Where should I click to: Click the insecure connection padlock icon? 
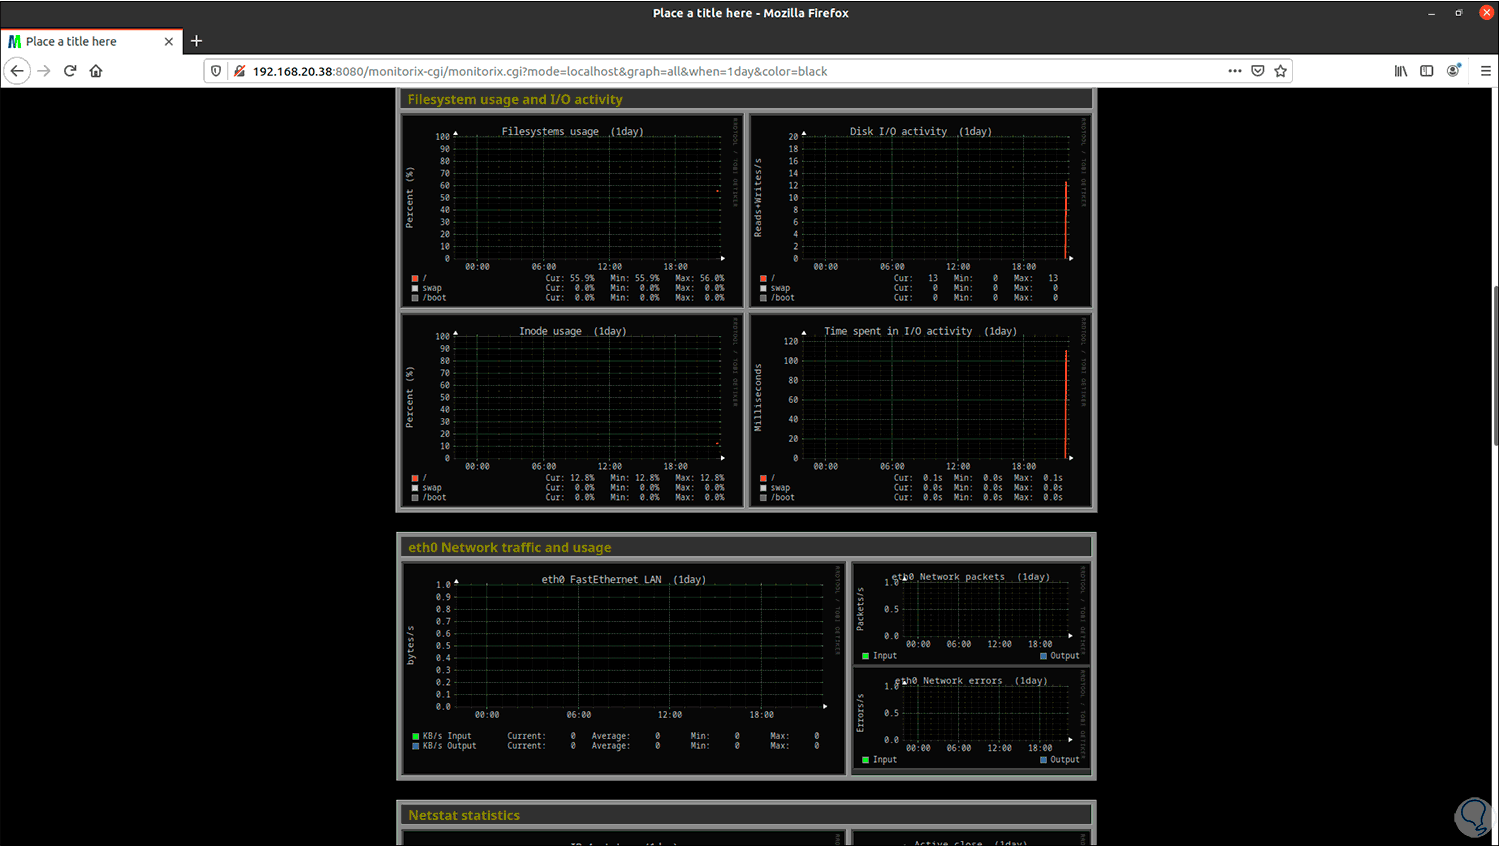tap(239, 71)
